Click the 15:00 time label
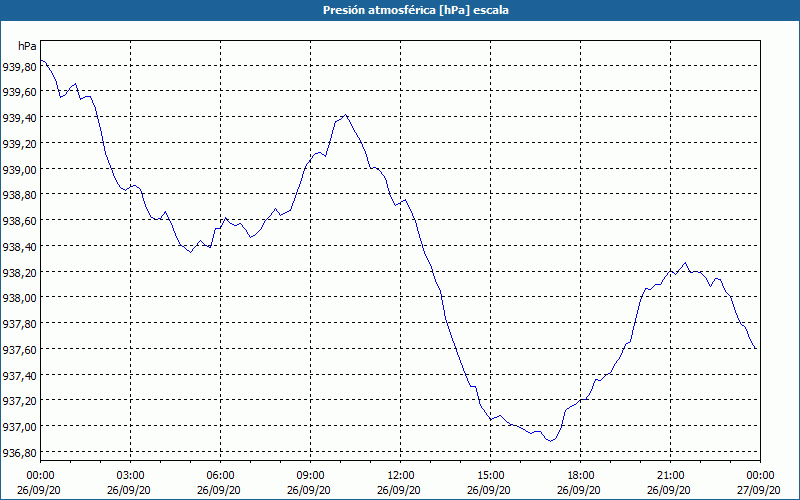800x500 pixels. [491, 476]
